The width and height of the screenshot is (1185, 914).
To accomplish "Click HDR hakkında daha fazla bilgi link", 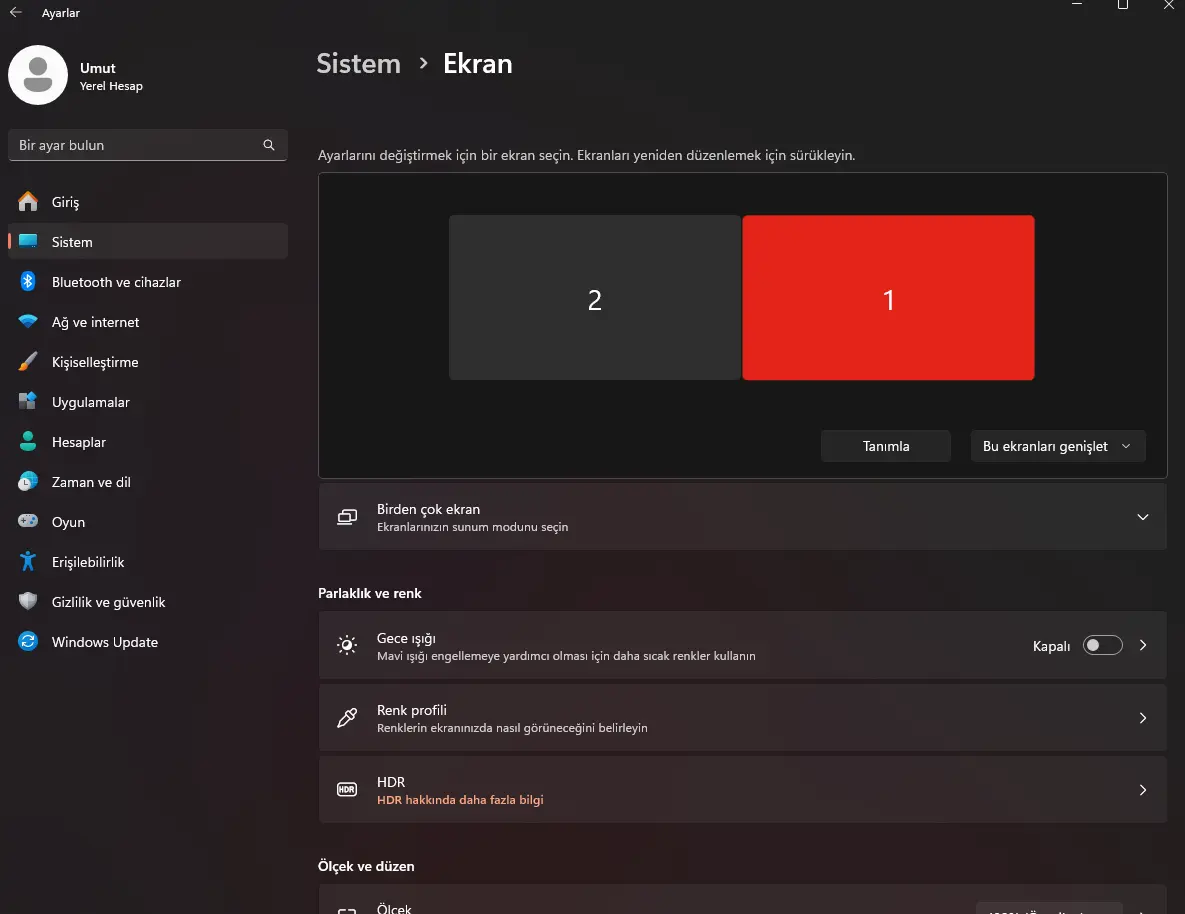I will point(459,800).
